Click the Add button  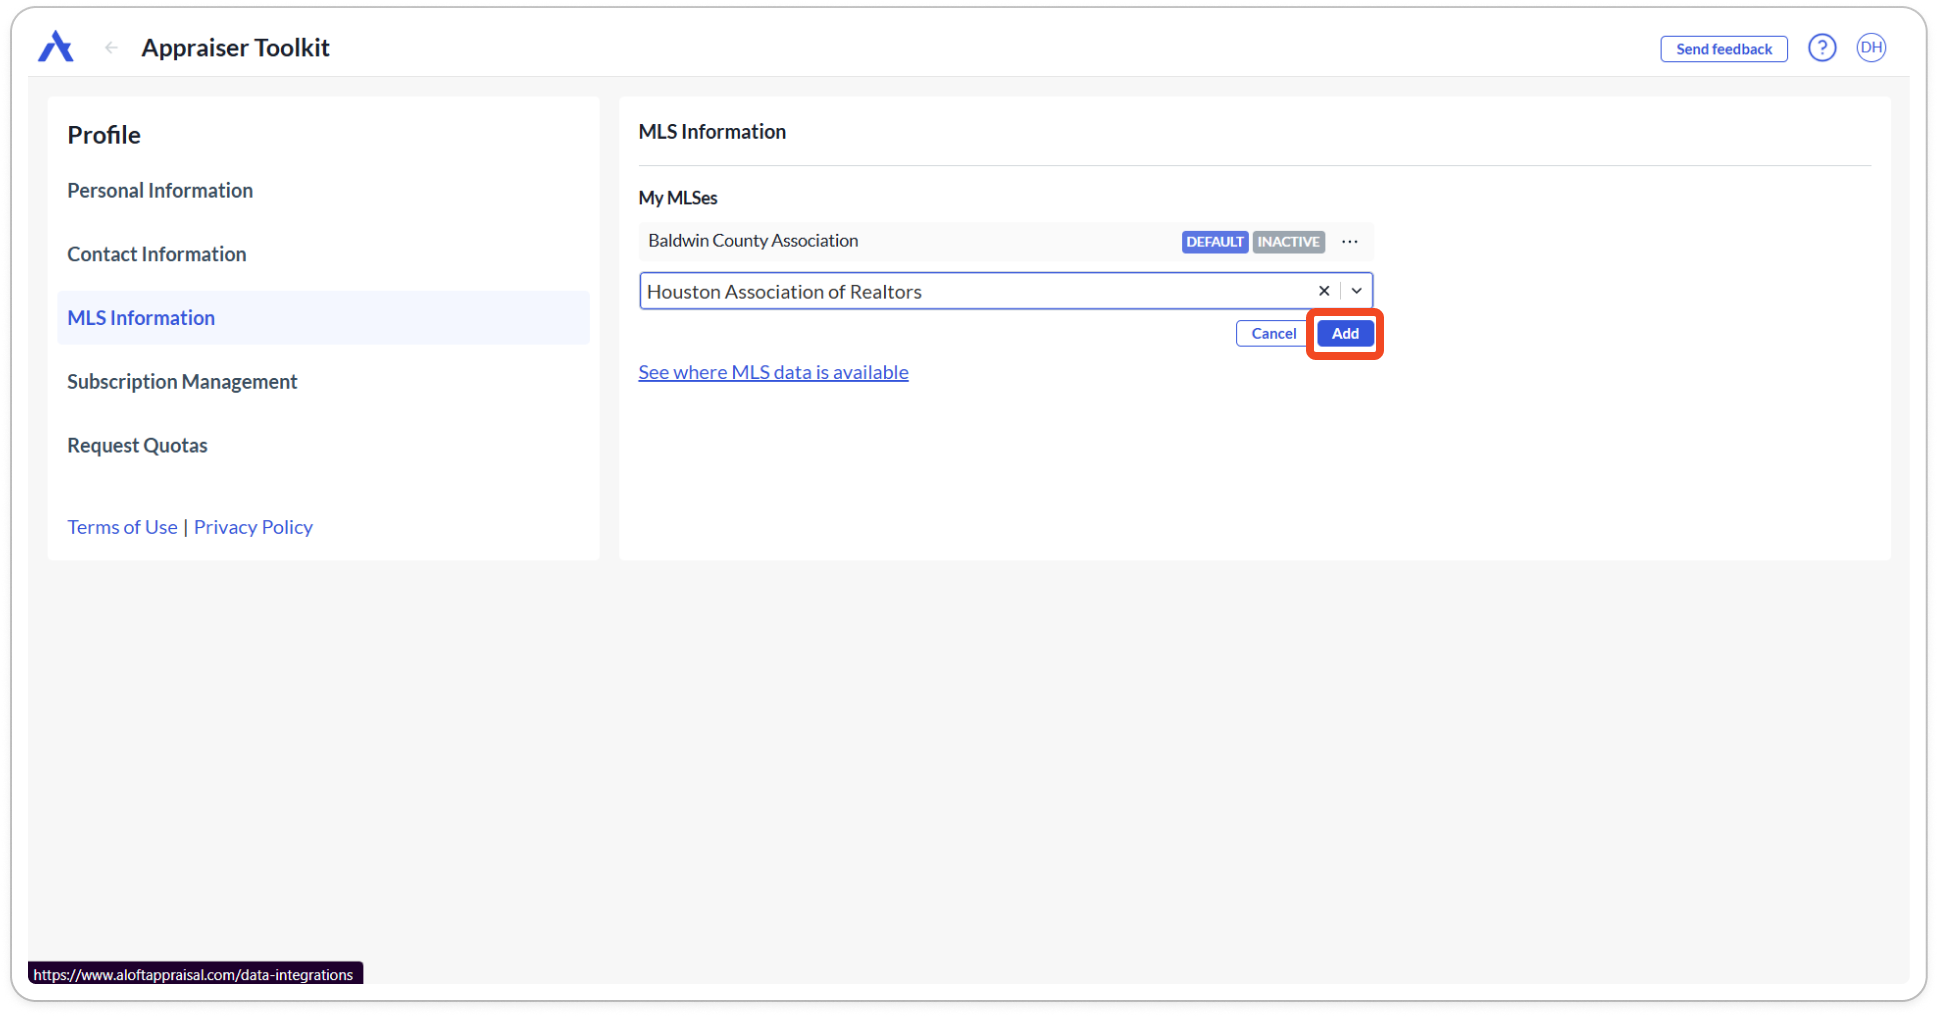(1345, 333)
